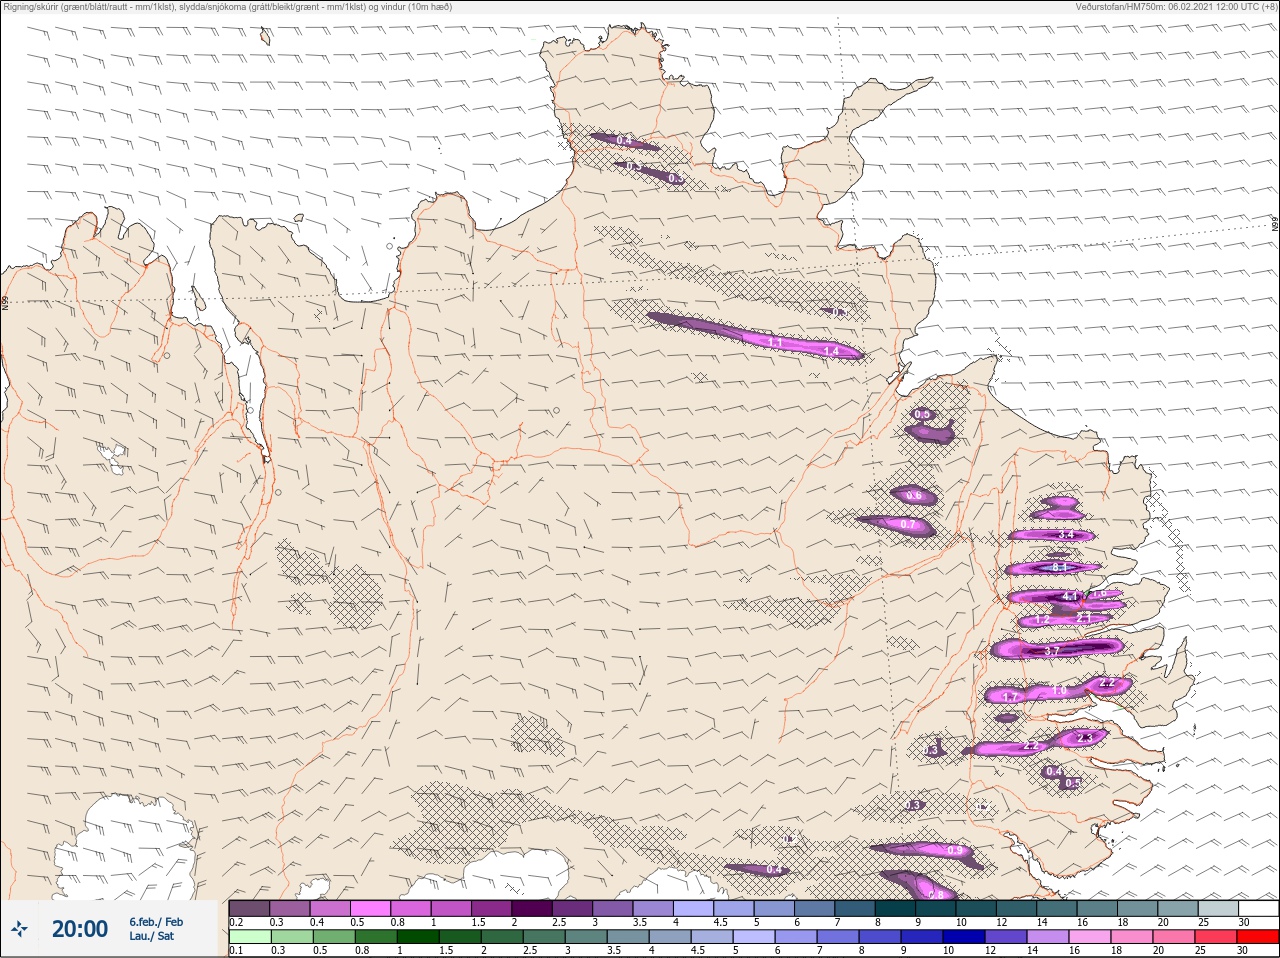Click the 8.1 precipitation value on the map
The height and width of the screenshot is (958, 1280).
[x=1059, y=567]
